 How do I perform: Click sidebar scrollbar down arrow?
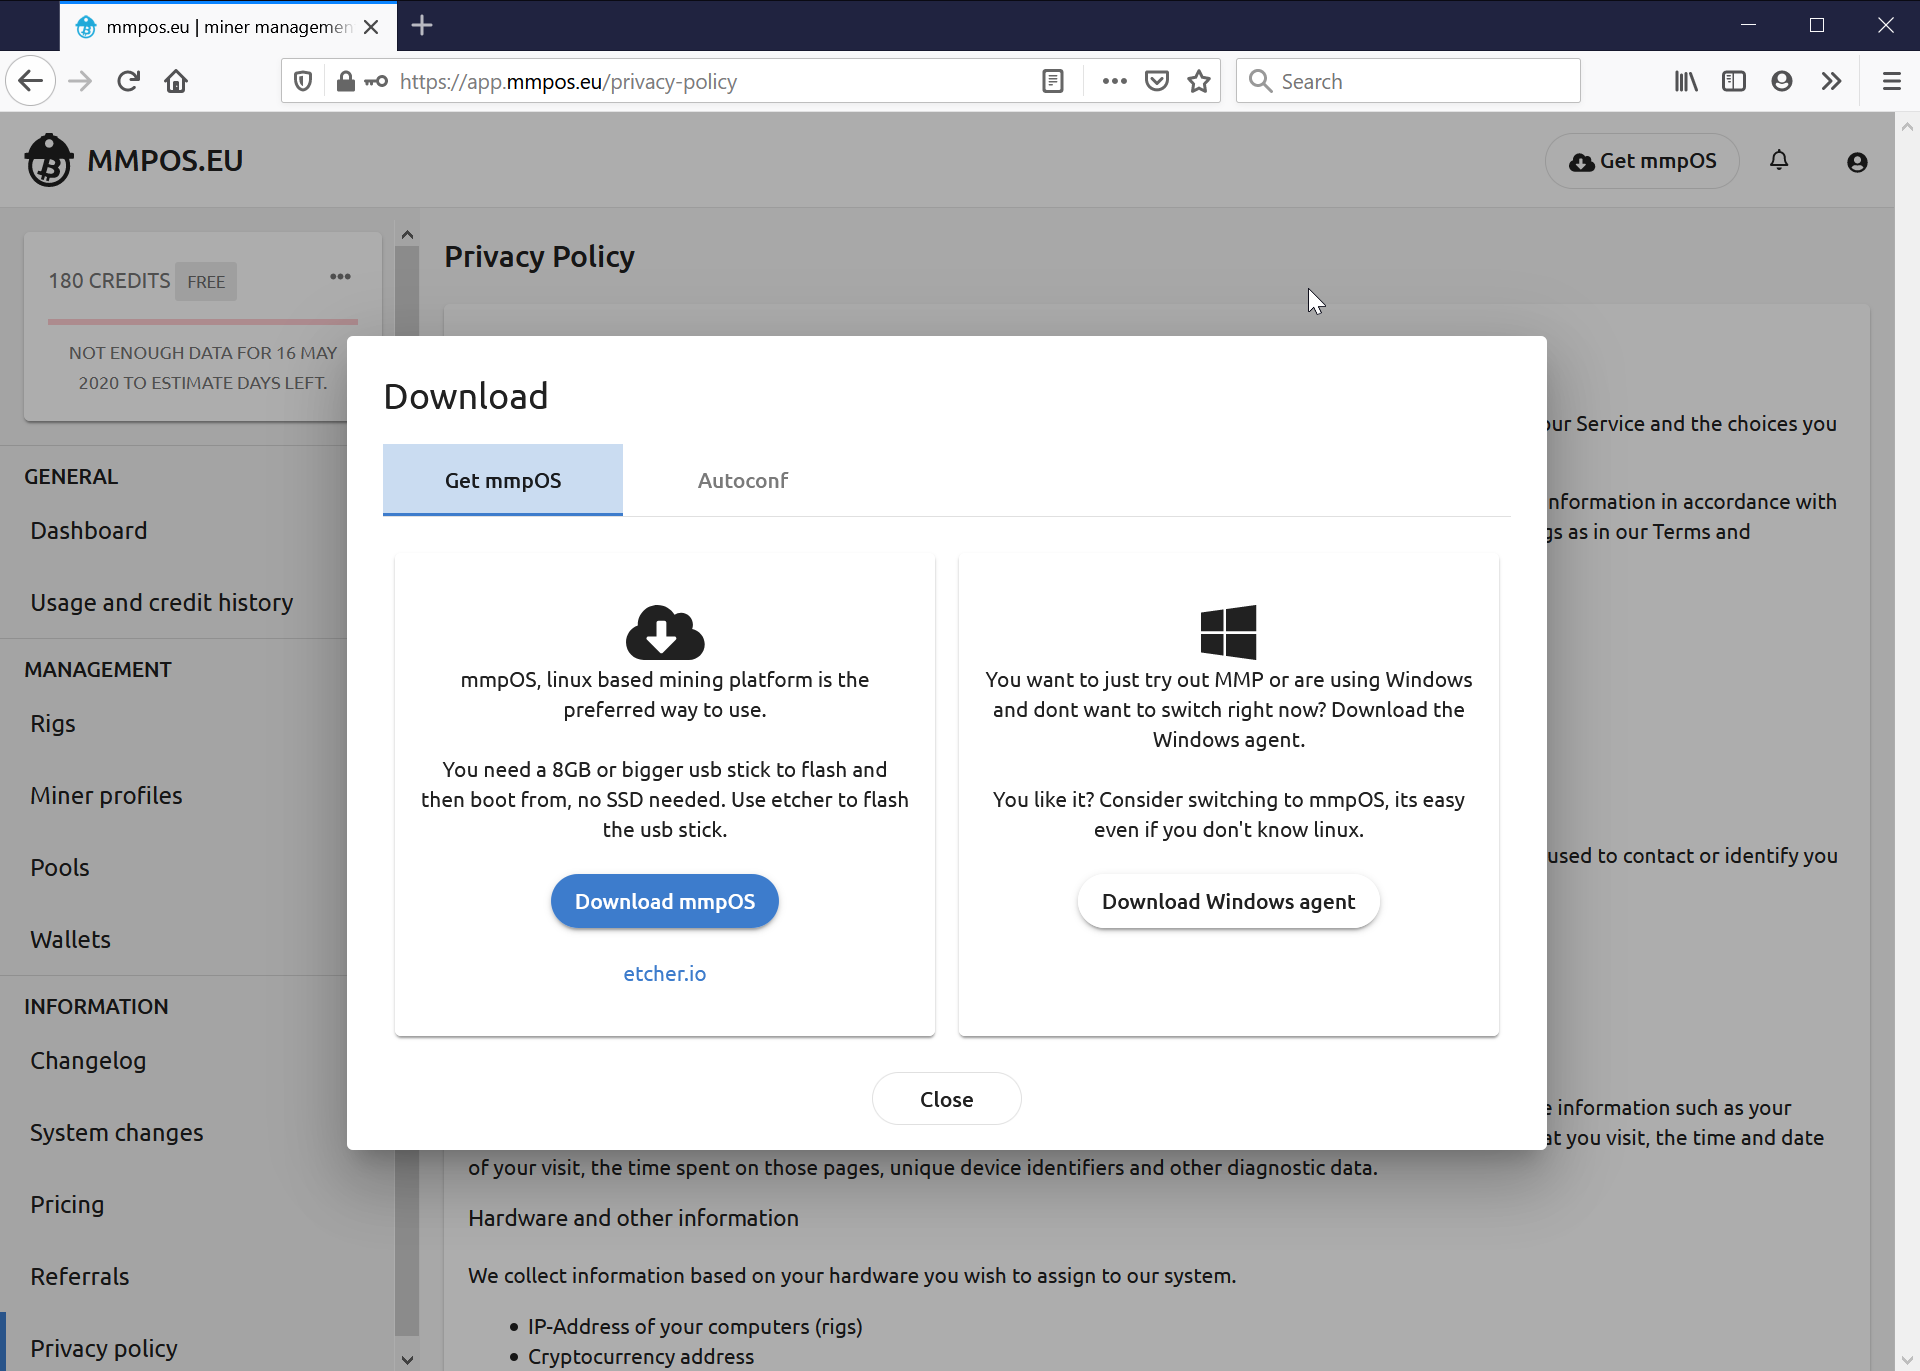(x=407, y=1359)
